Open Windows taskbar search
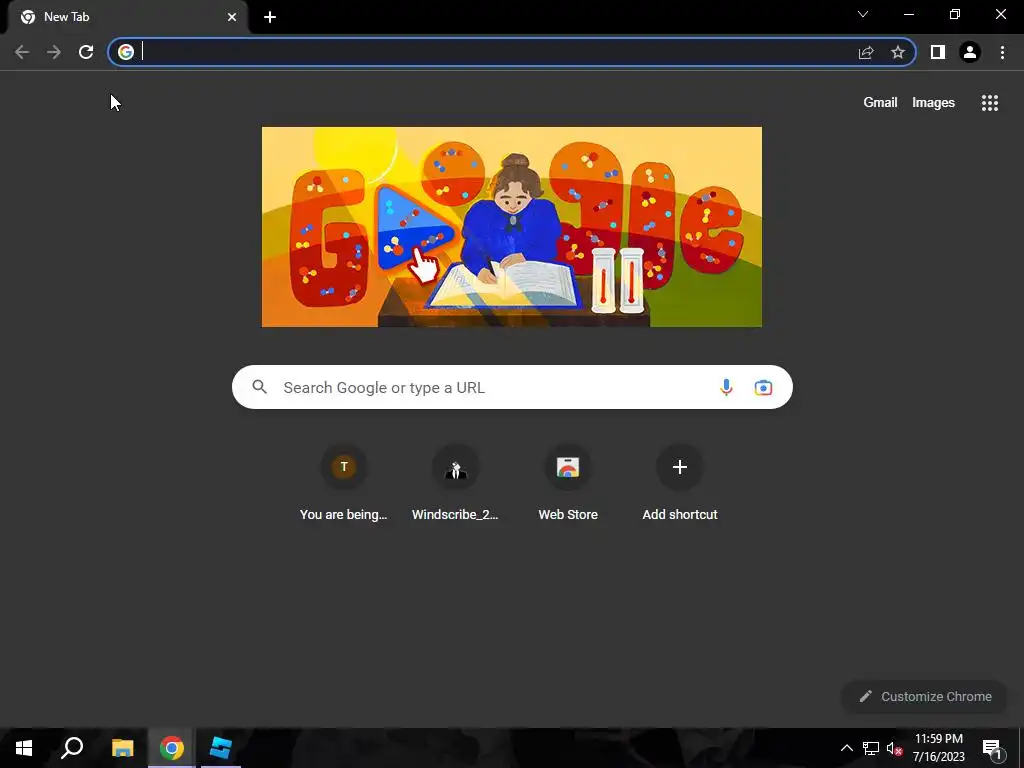The image size is (1024, 768). pyautogui.click(x=72, y=748)
